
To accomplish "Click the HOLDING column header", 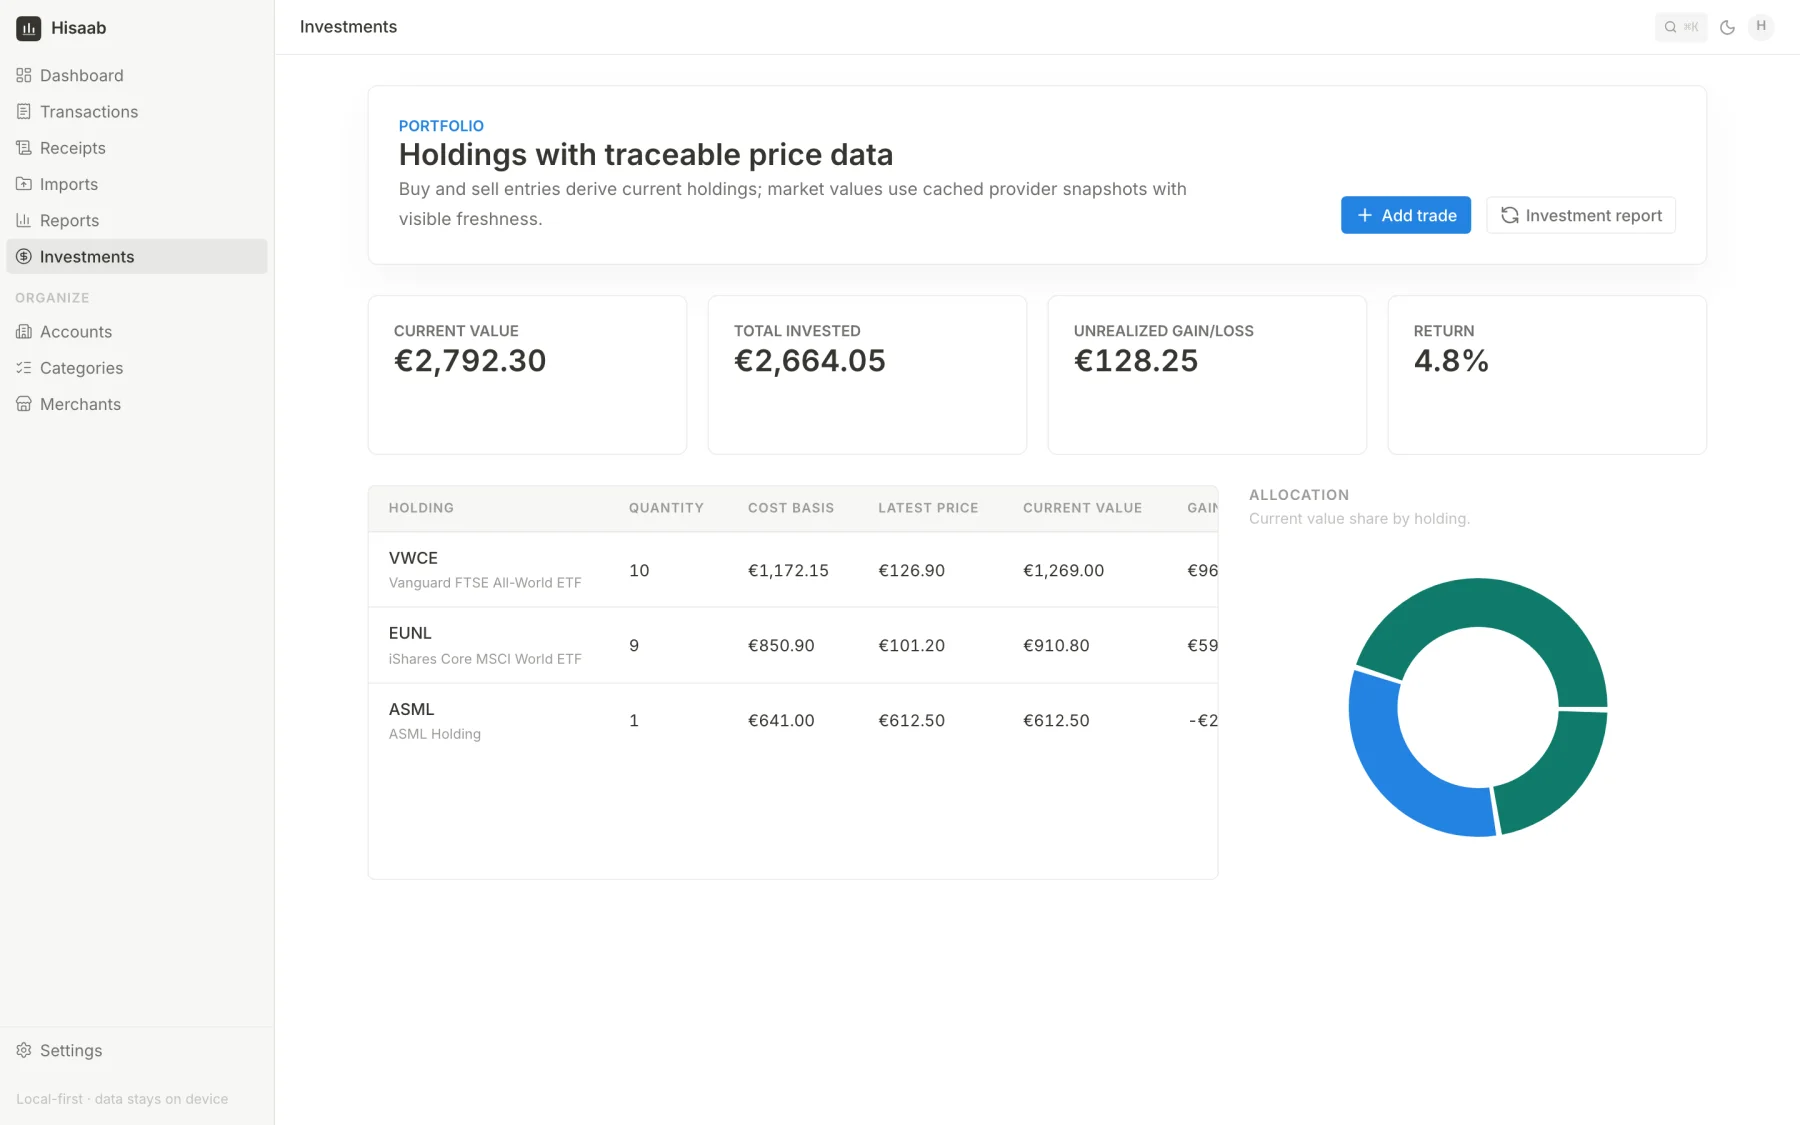I will 421,508.
